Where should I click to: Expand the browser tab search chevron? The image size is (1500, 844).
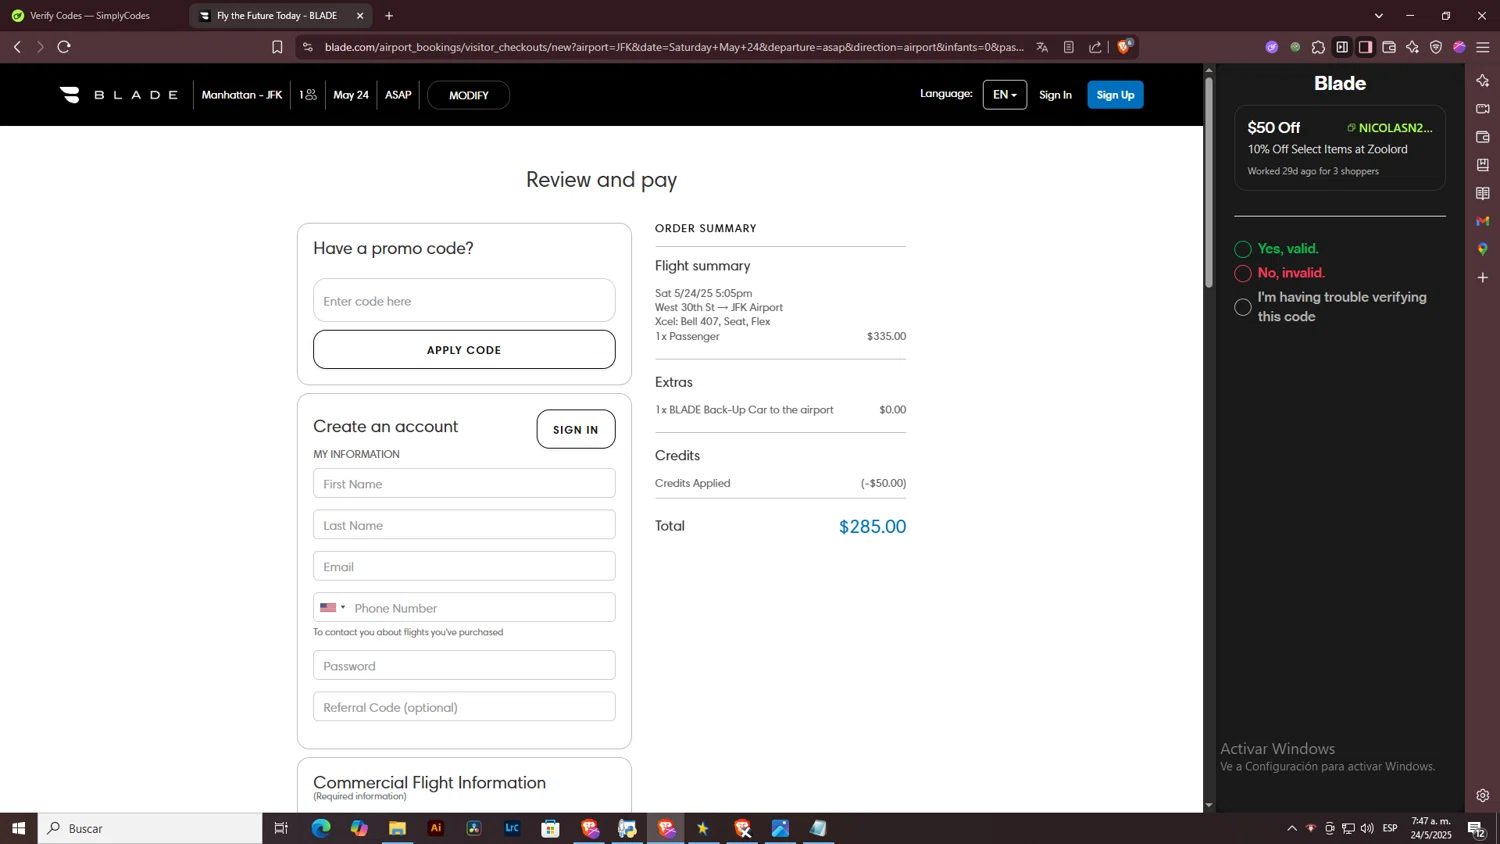point(1379,16)
